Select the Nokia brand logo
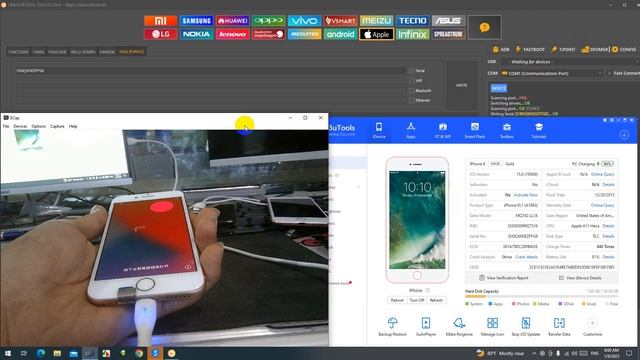 point(196,34)
